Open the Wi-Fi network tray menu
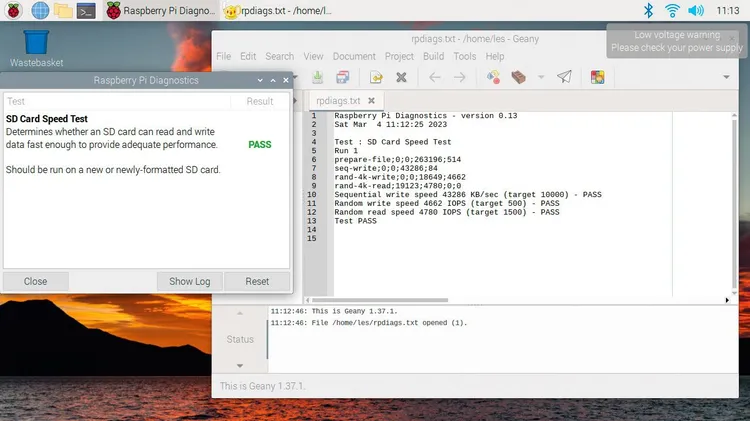The width and height of the screenshot is (750, 421). coord(672,10)
